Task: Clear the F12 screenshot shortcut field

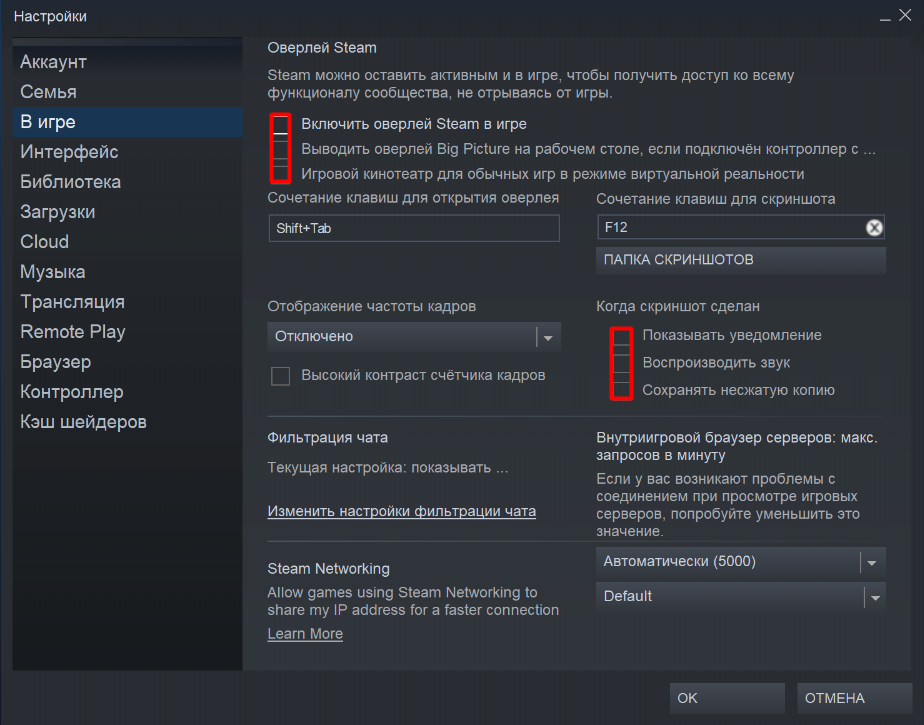Action: tap(874, 228)
